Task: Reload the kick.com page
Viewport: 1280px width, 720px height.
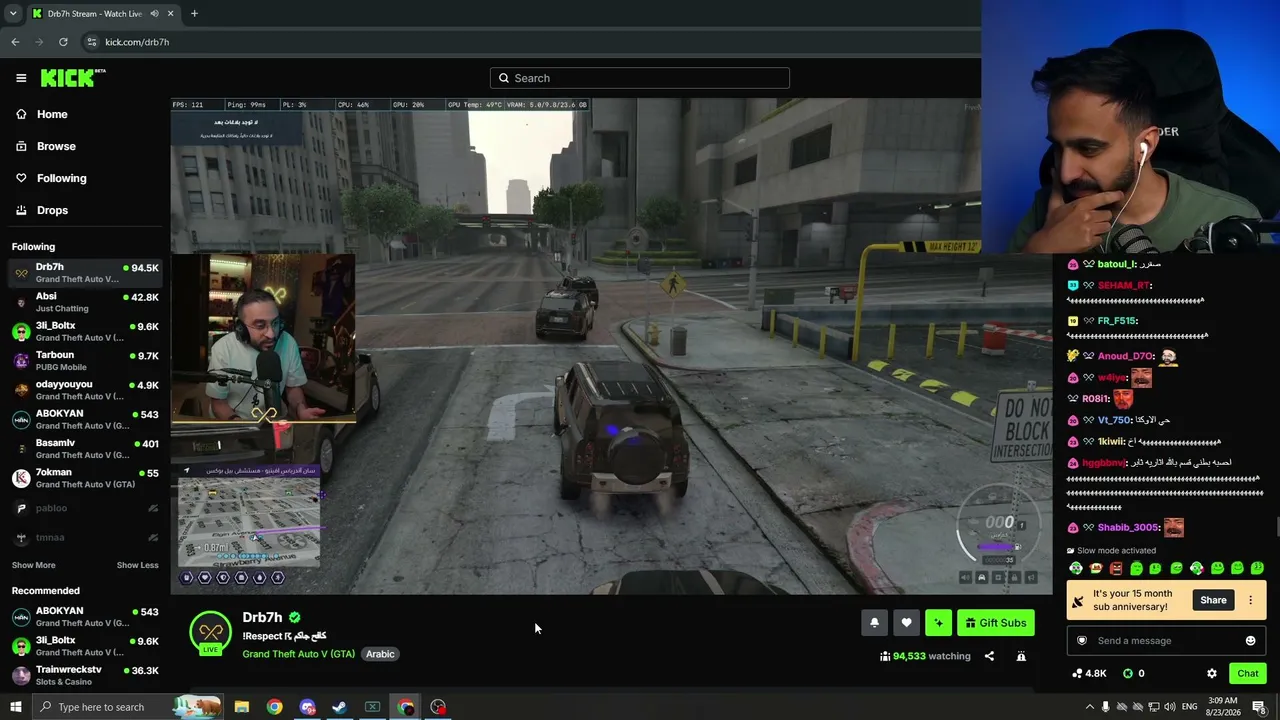Action: (x=63, y=42)
